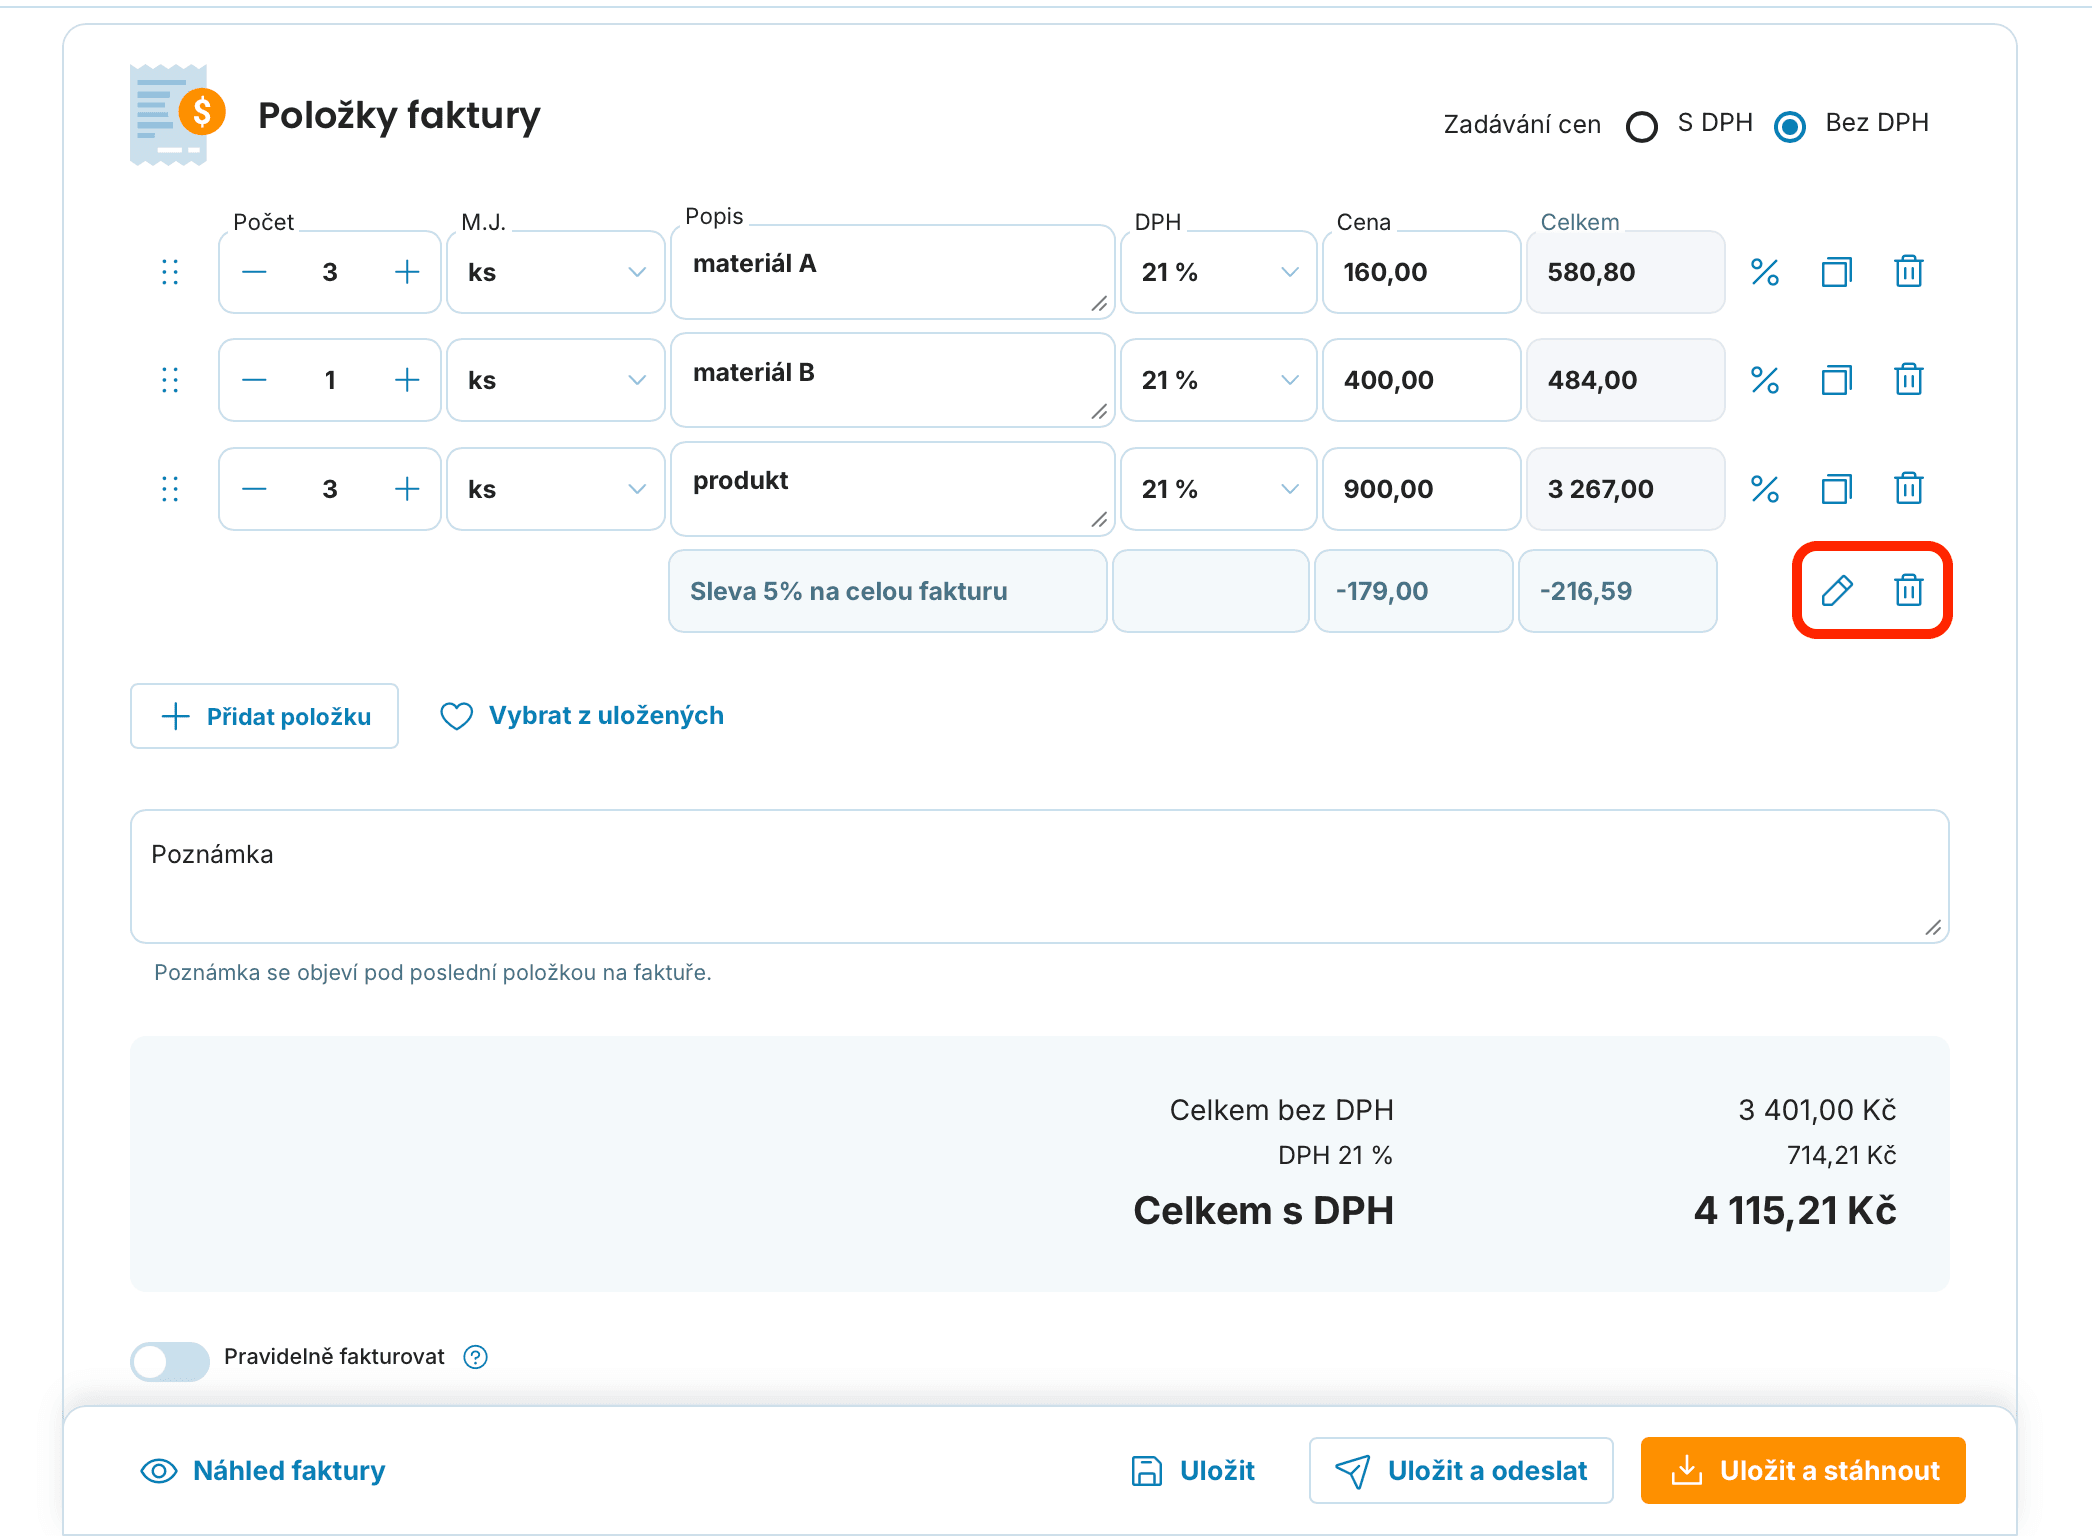Click Uložit a odeslat button
Image resolution: width=2092 pixels, height=1536 pixels.
coord(1461,1471)
